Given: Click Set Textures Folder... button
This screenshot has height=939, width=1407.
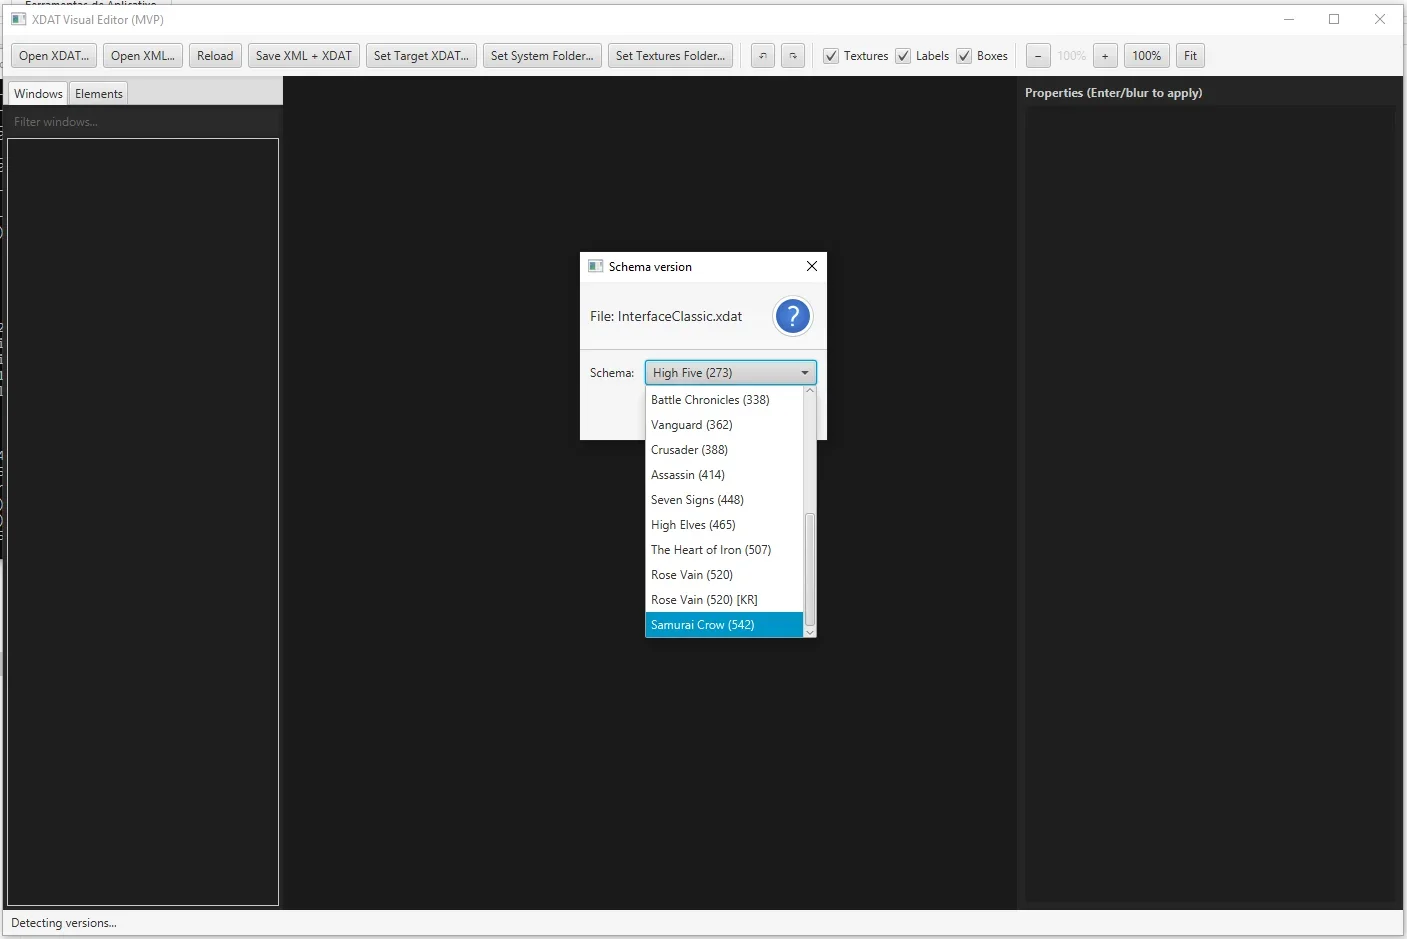Looking at the screenshot, I should coord(670,56).
